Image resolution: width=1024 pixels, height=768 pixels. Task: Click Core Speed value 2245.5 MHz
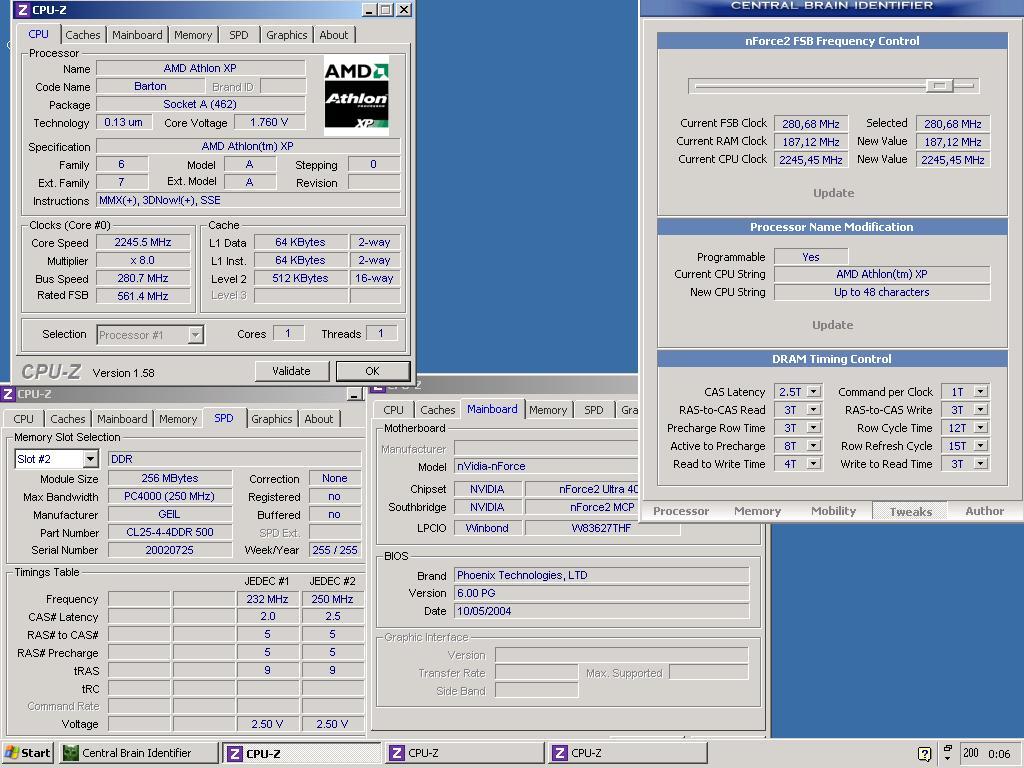[143, 242]
